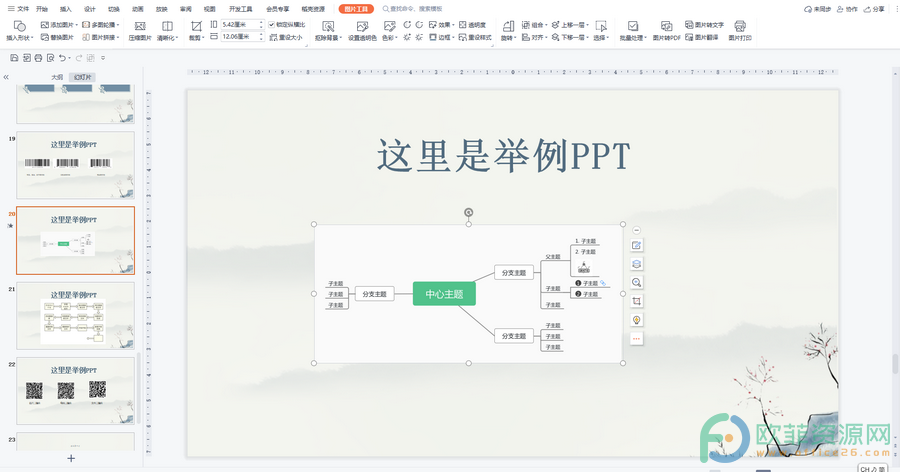Click the crop icon beside selected image
Image resolution: width=900 pixels, height=472 pixels.
pos(636,301)
